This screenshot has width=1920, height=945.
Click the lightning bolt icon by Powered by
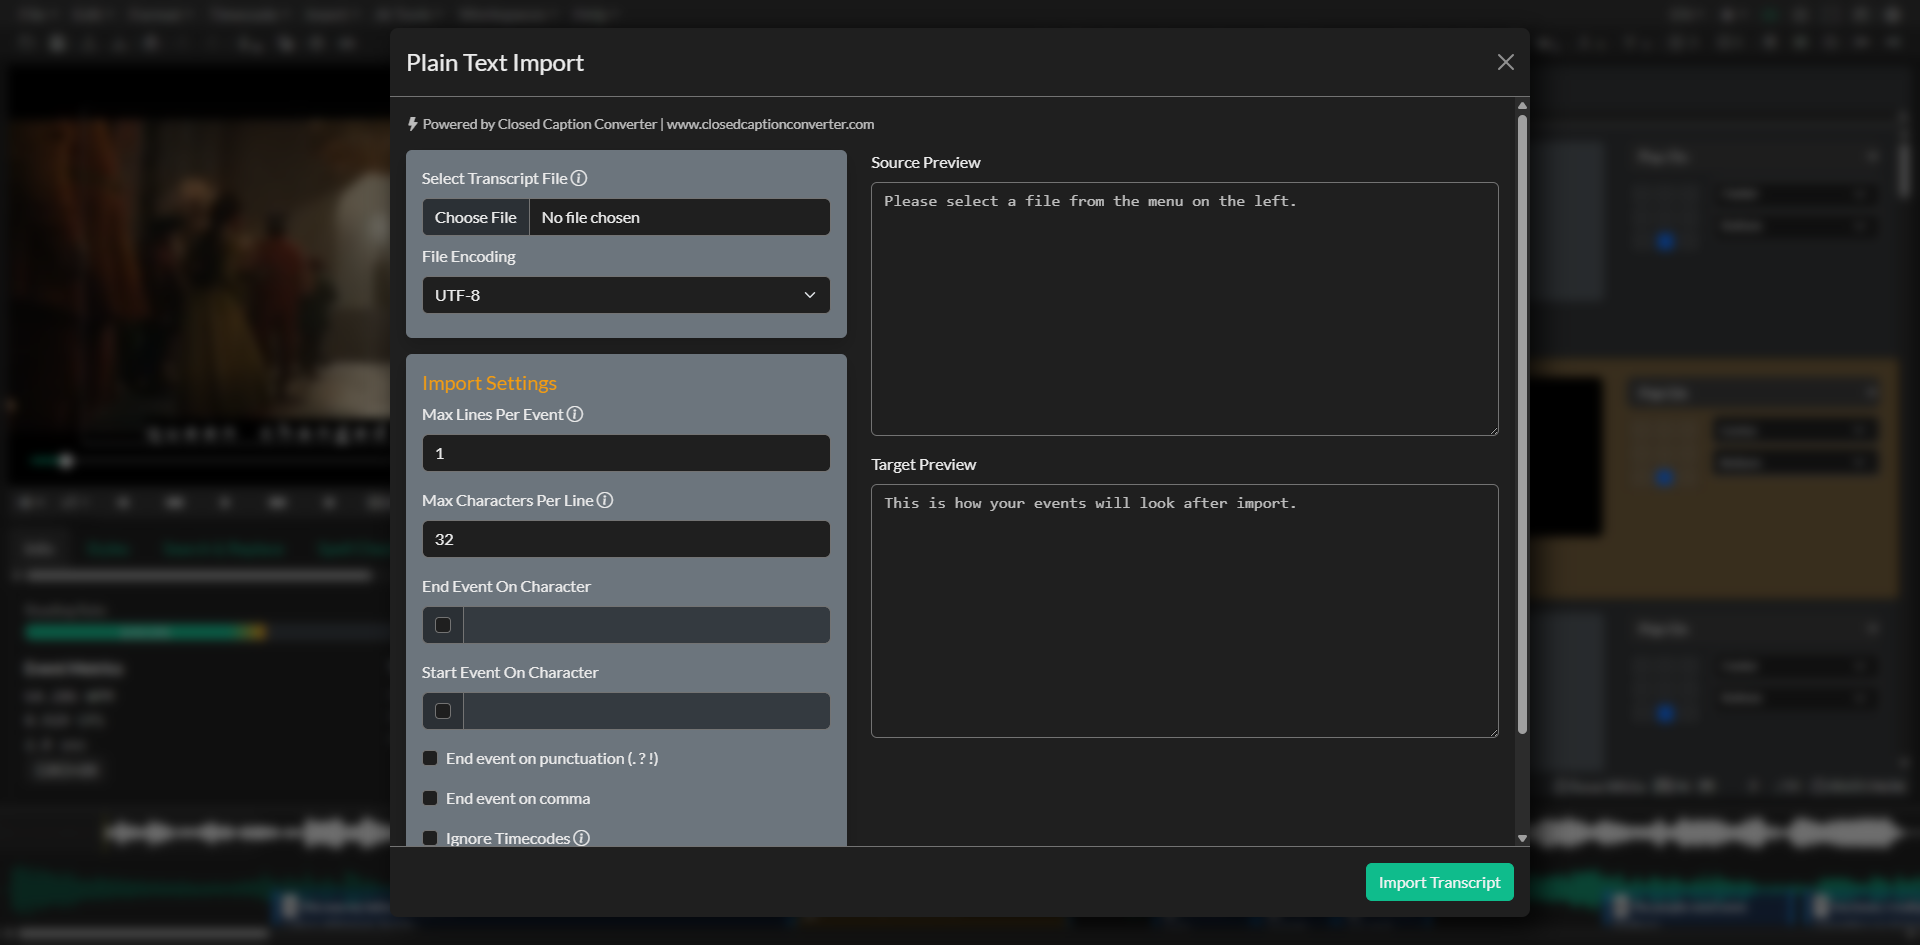[x=412, y=124]
